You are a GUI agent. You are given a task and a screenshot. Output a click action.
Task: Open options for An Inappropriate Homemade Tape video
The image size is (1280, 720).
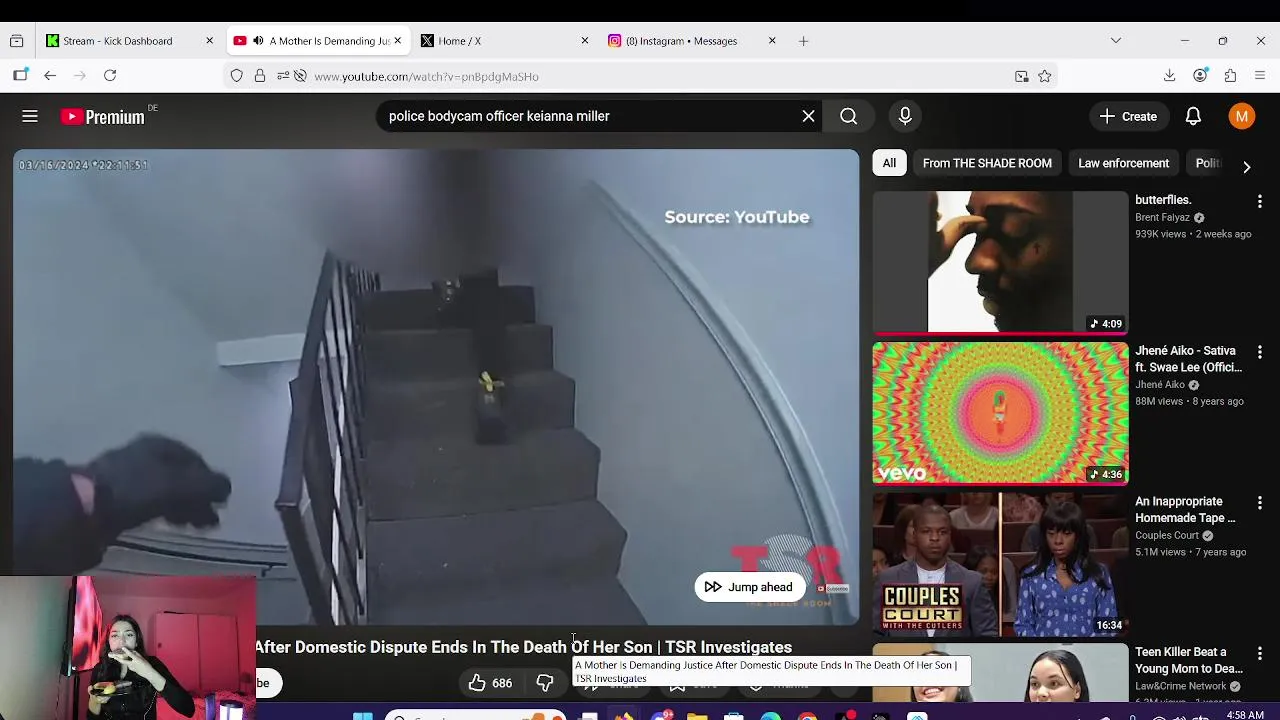1259,503
